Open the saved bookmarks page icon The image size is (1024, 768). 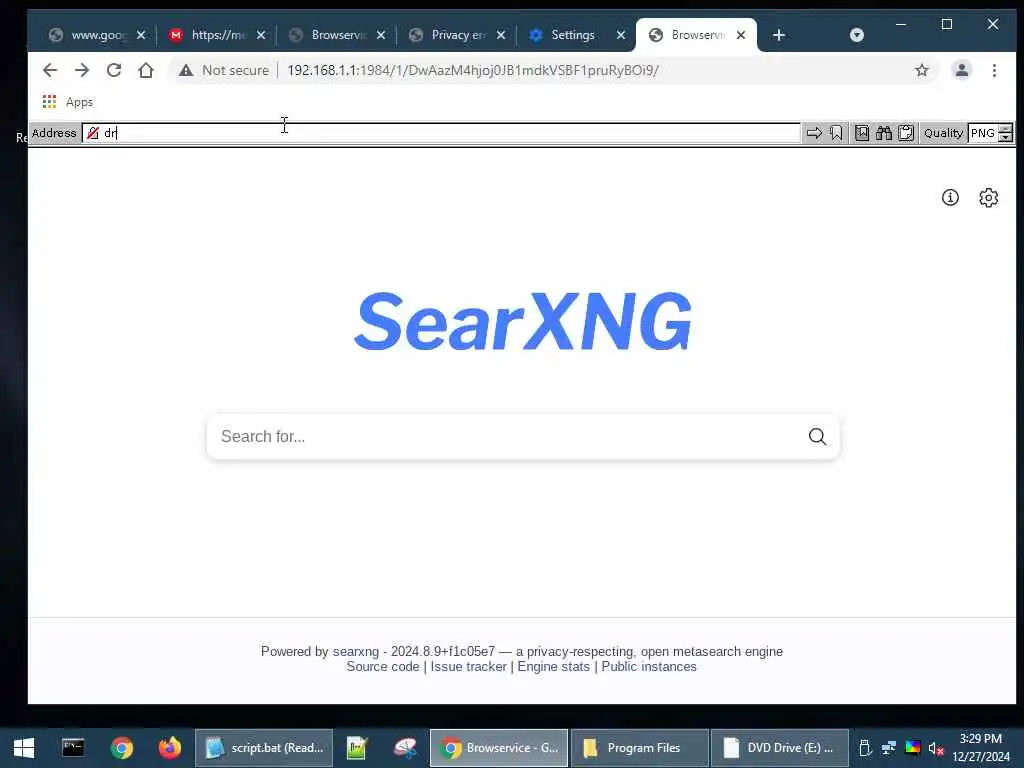coord(862,133)
